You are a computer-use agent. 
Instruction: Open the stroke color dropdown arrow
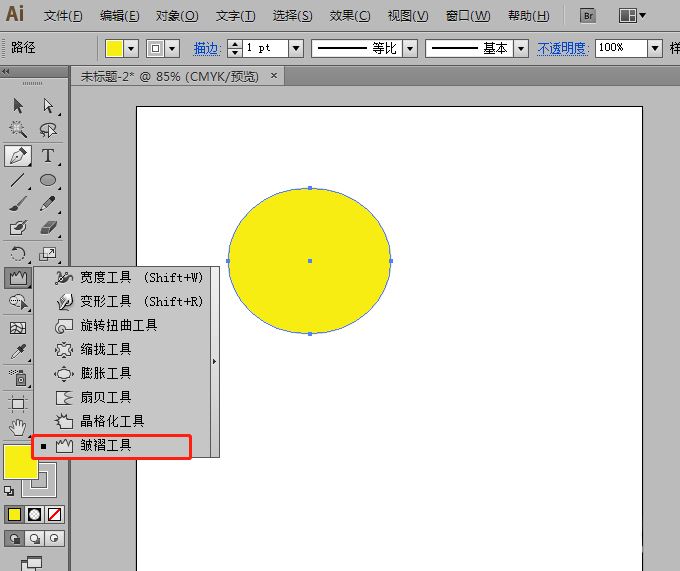point(172,49)
